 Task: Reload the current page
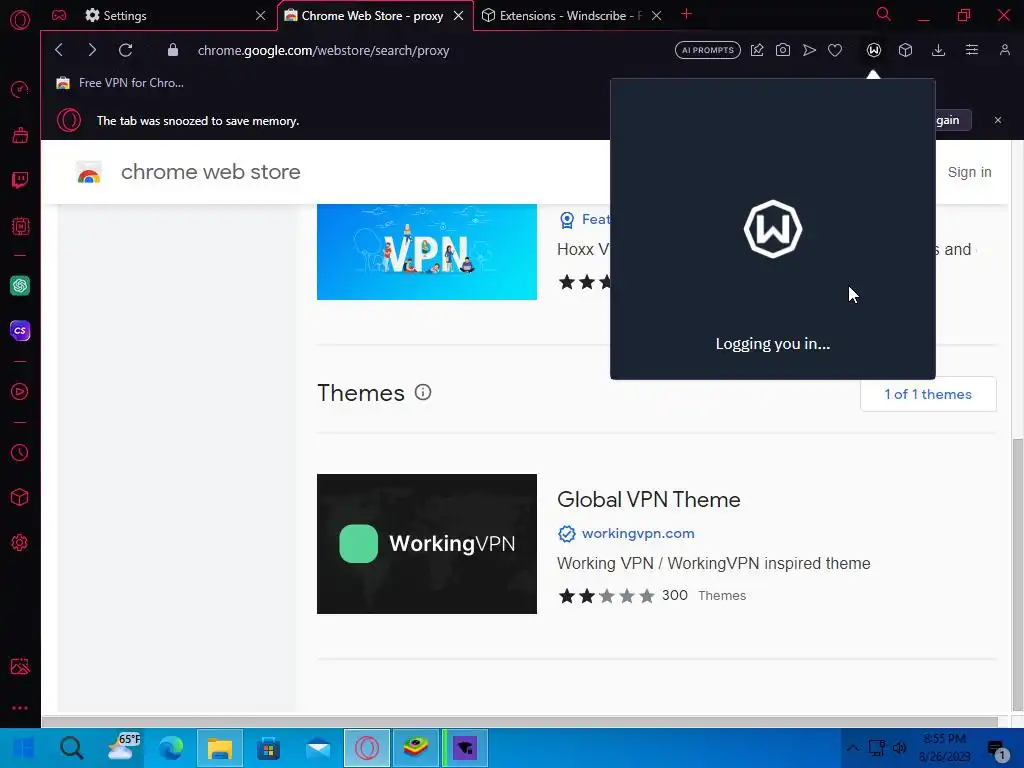[125, 50]
